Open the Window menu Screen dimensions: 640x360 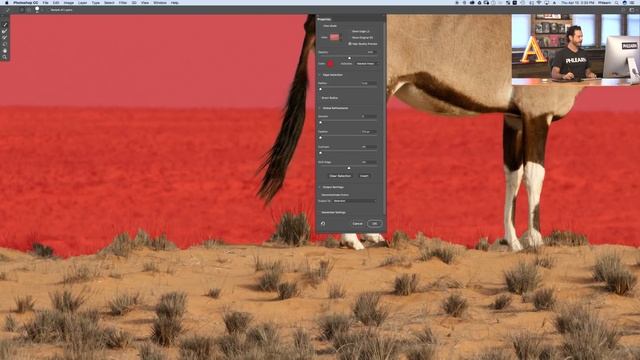coord(160,2)
